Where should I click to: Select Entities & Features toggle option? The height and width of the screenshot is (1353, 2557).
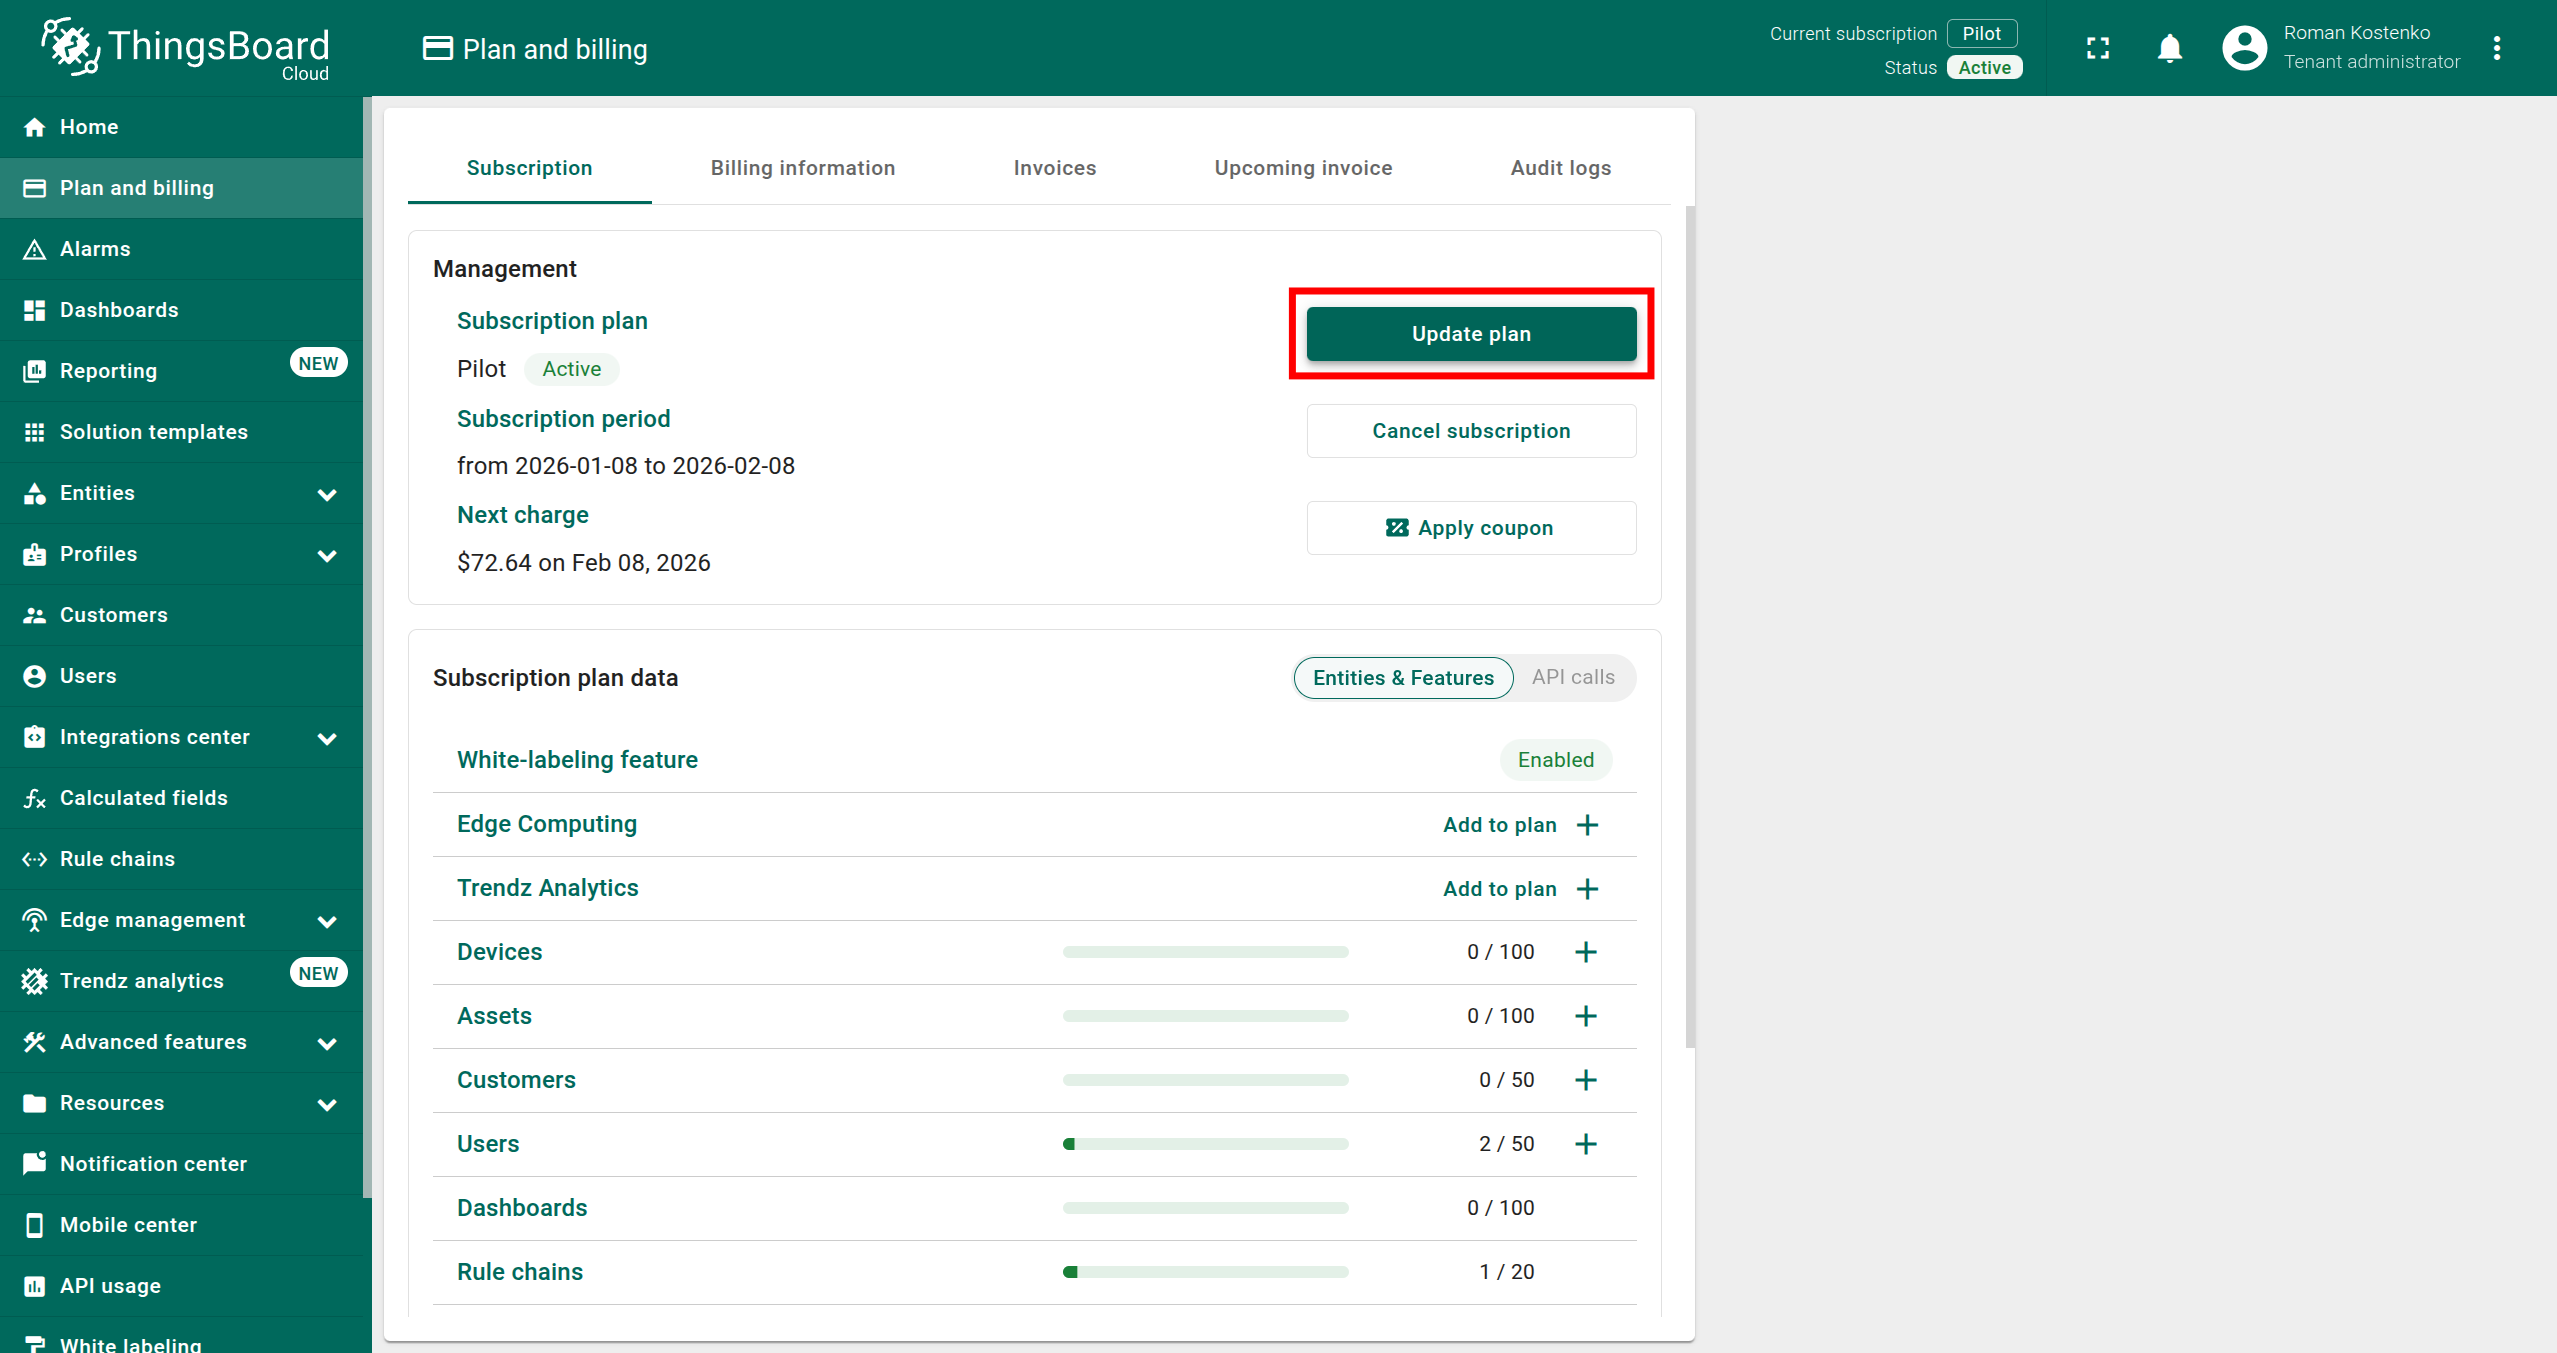(x=1403, y=678)
